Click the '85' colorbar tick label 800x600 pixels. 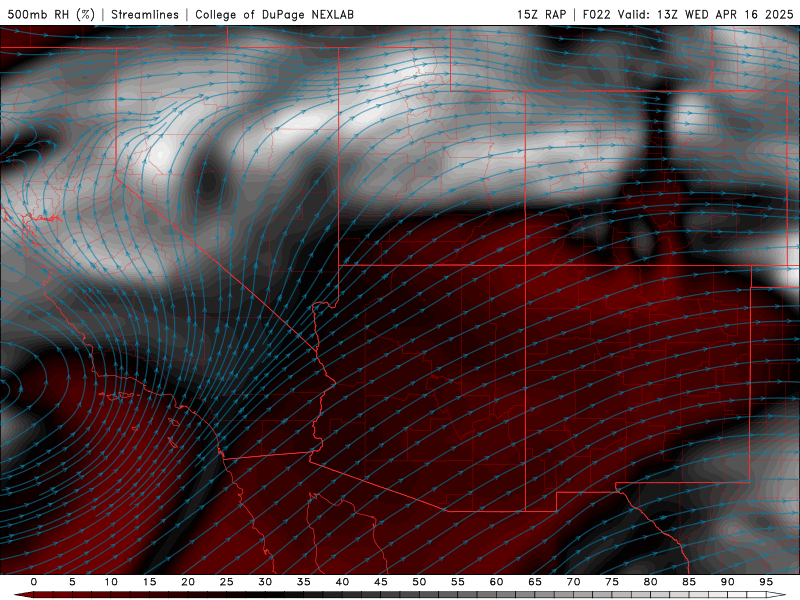(689, 582)
